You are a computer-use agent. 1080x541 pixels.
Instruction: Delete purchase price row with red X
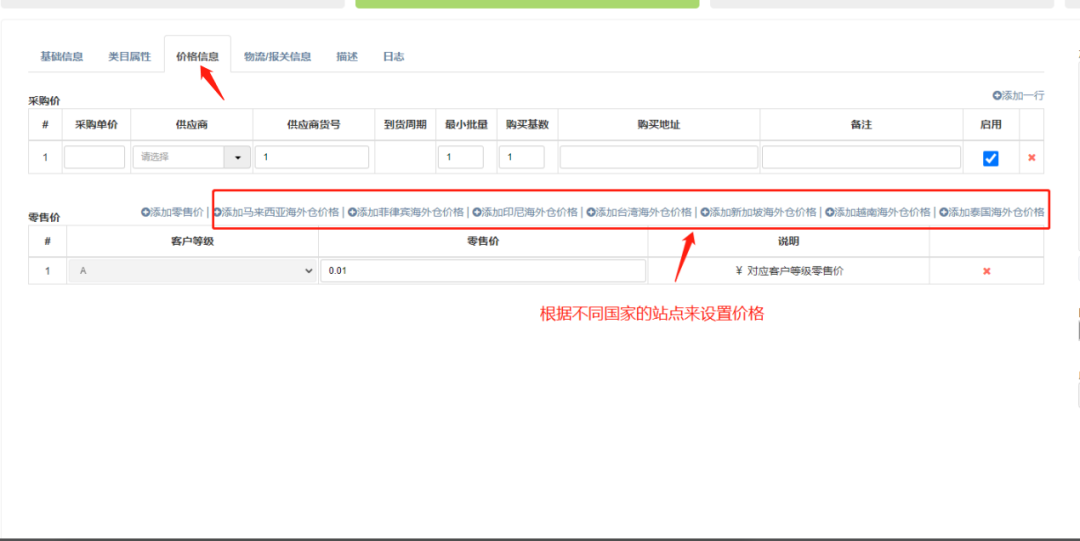[x=1032, y=158]
